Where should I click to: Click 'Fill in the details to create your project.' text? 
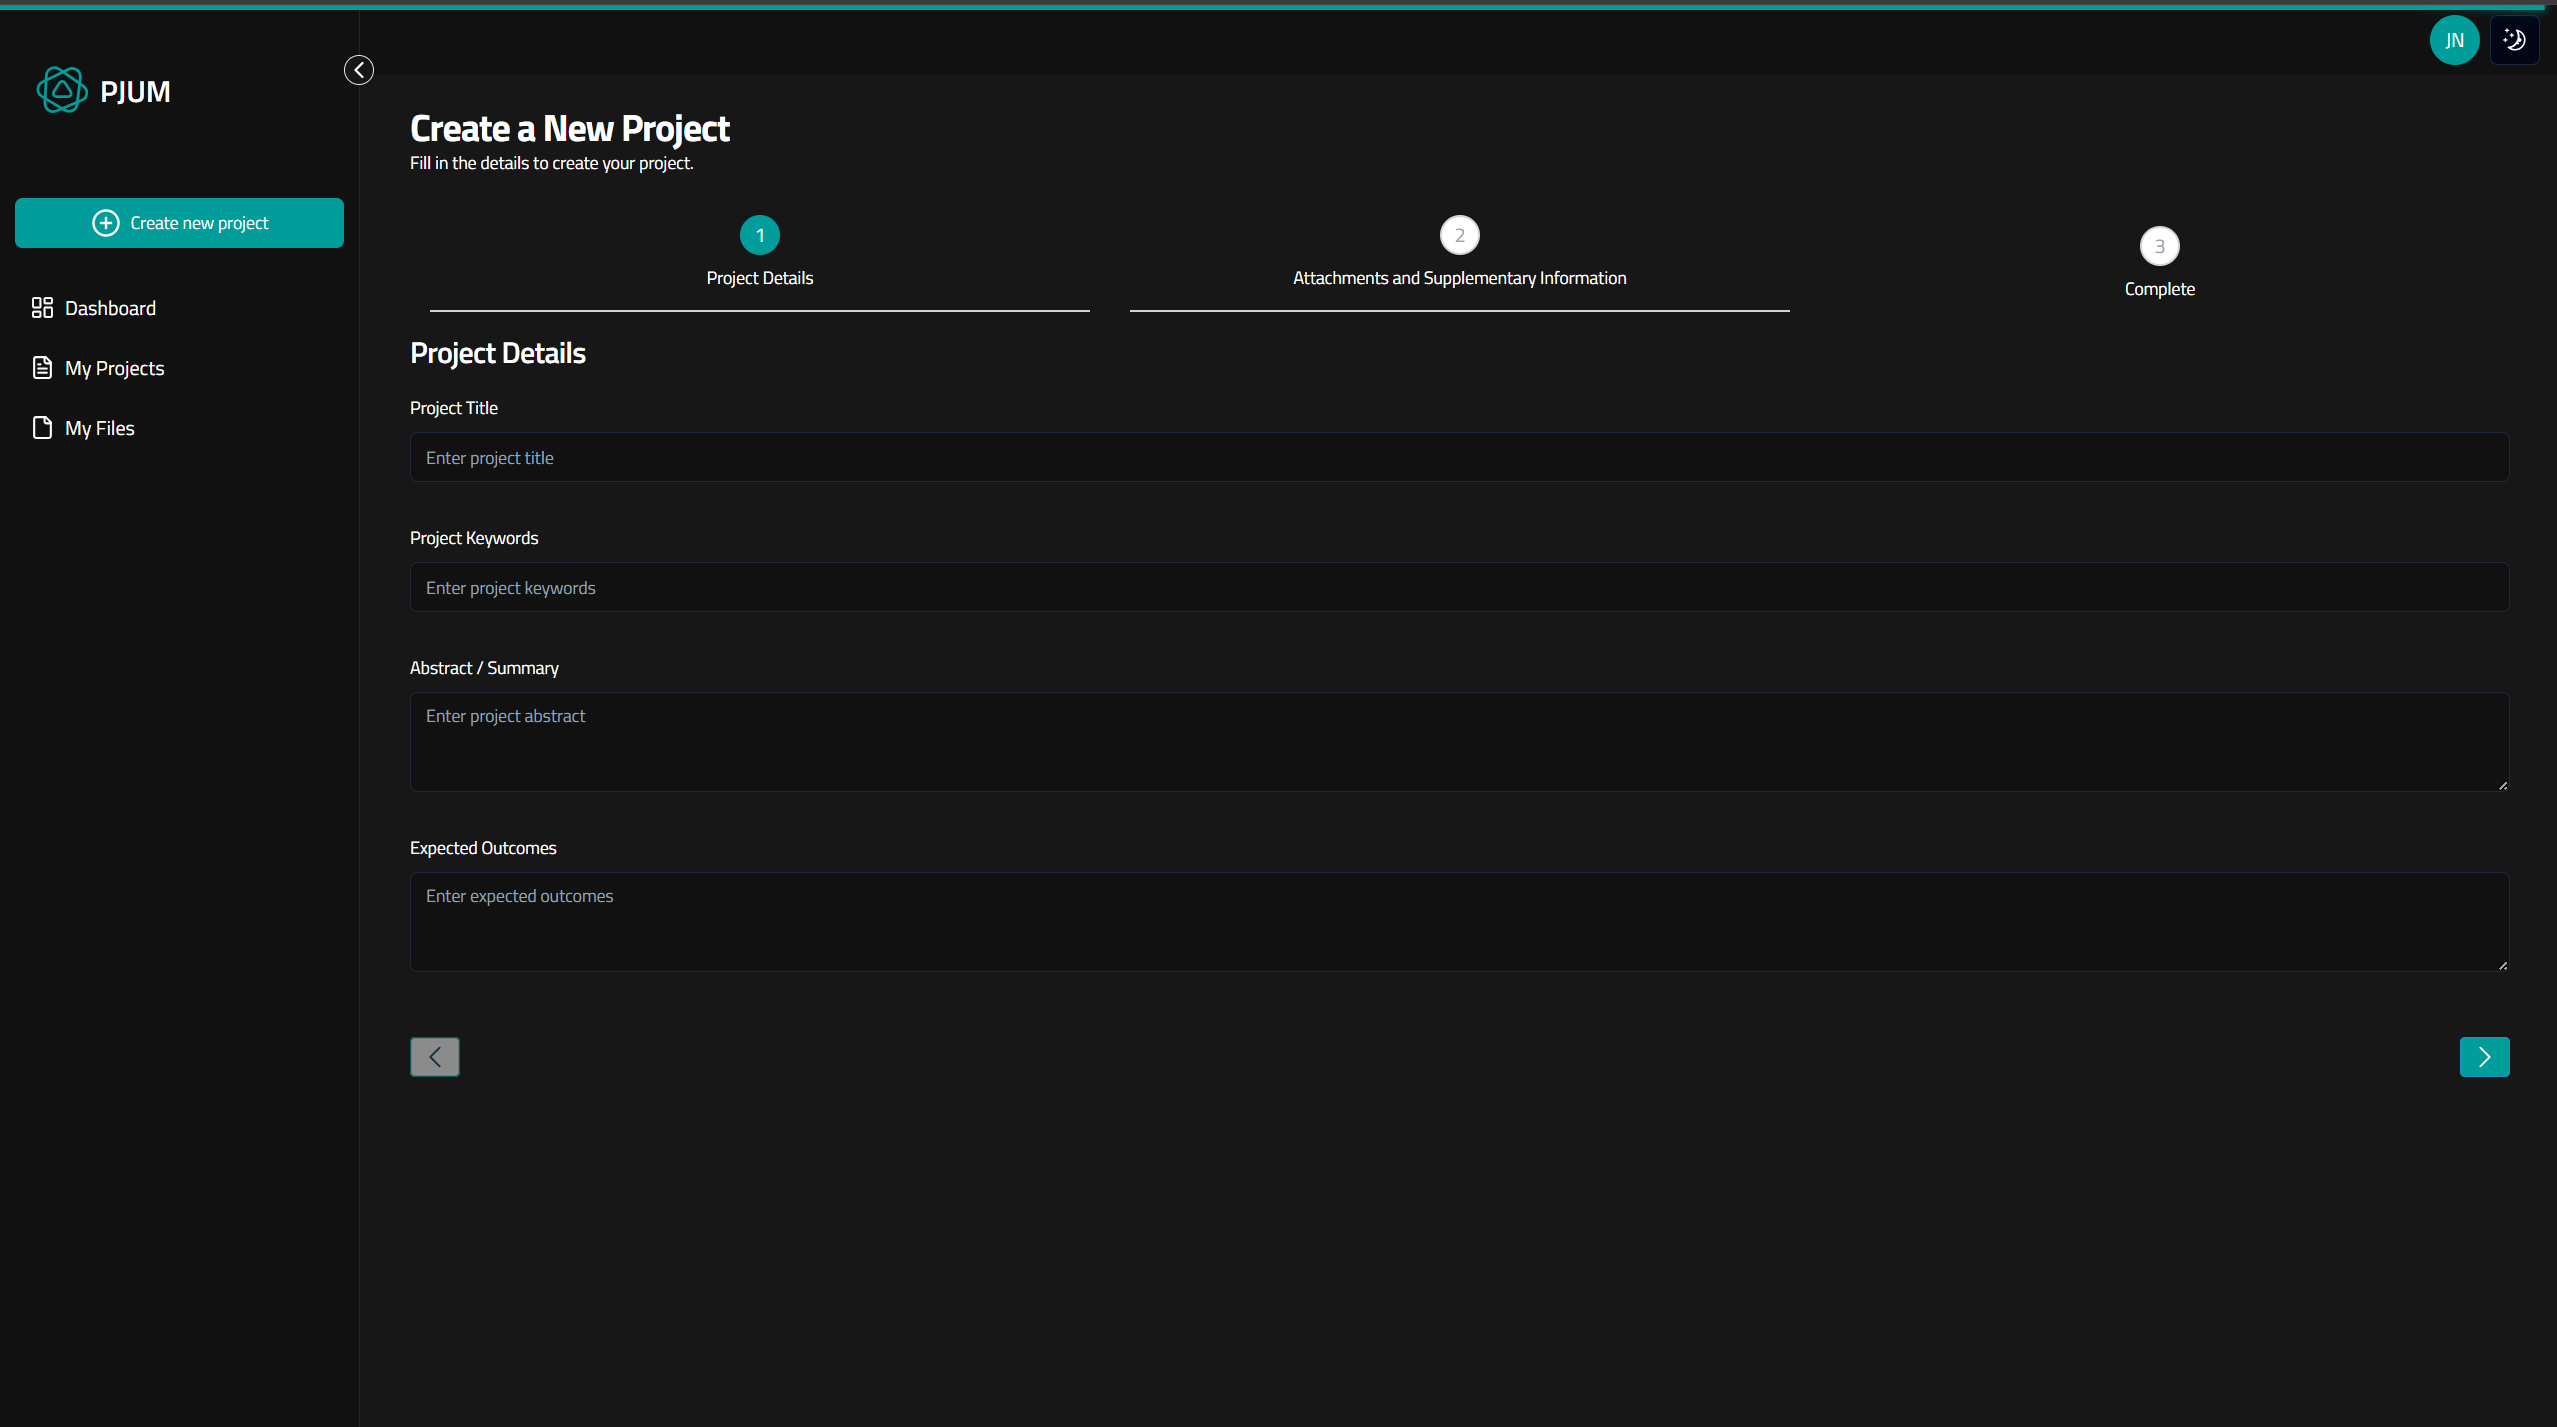[551, 163]
